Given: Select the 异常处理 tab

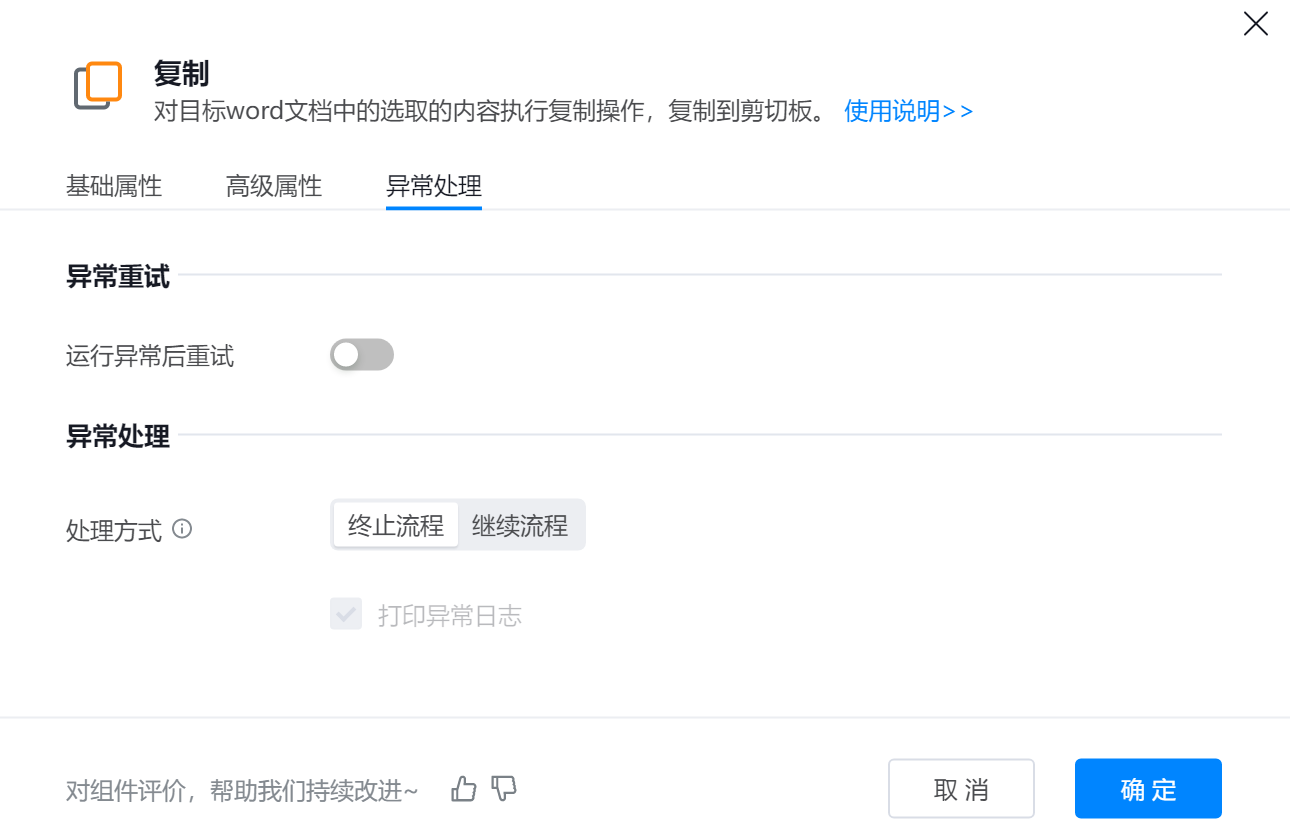Looking at the screenshot, I should pos(434,186).
